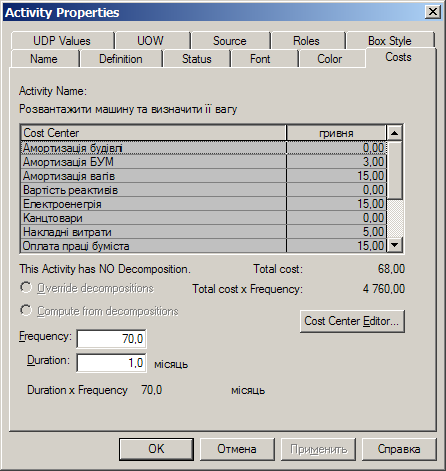Click the No Decomposition notice text
The width and height of the screenshot is (446, 471).
pos(105,269)
